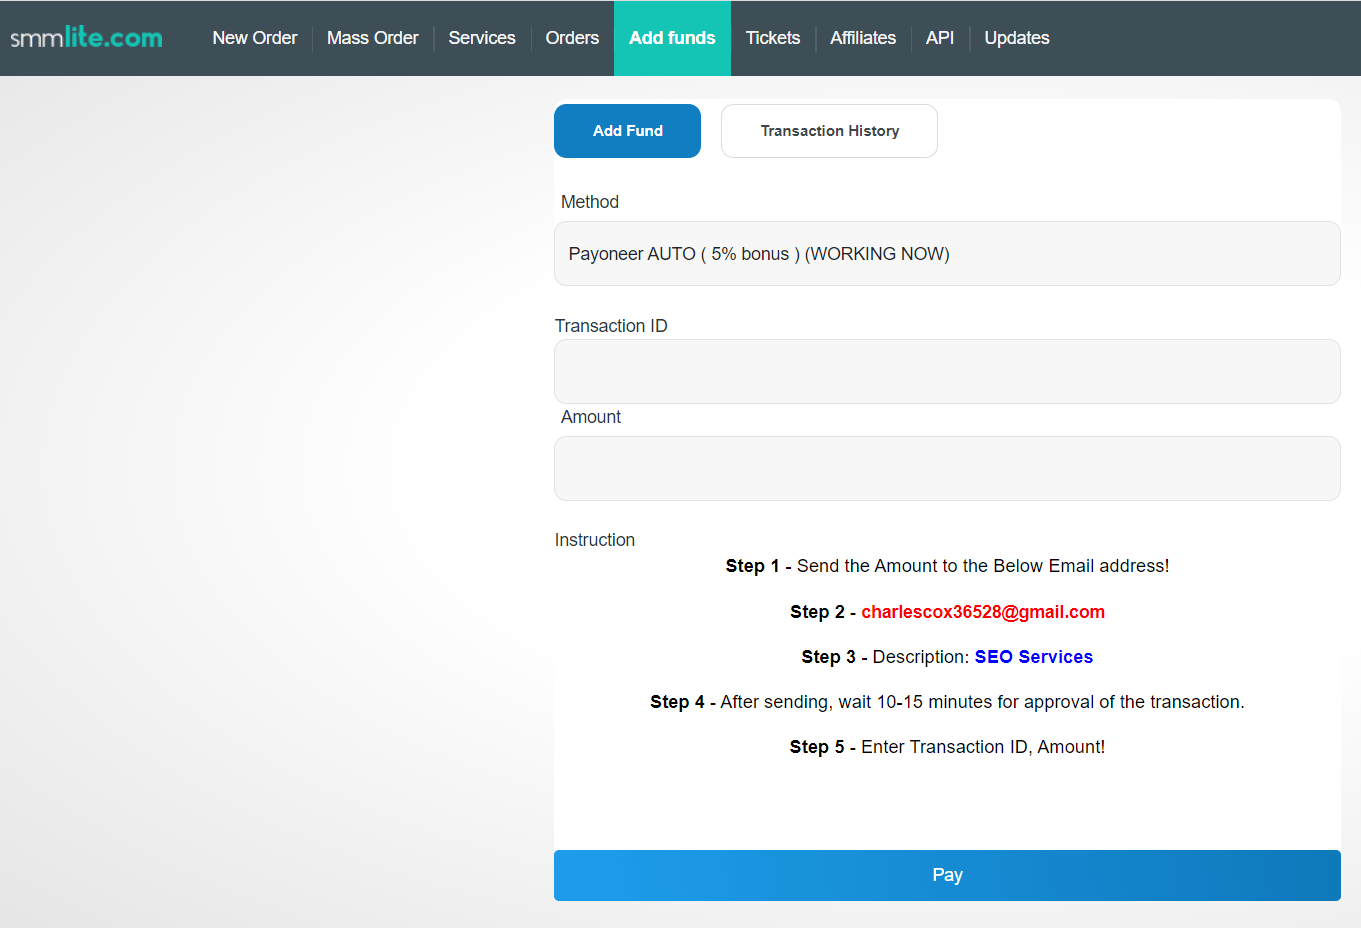Navigate to Mass Order
The width and height of the screenshot is (1361, 928).
[x=372, y=38]
